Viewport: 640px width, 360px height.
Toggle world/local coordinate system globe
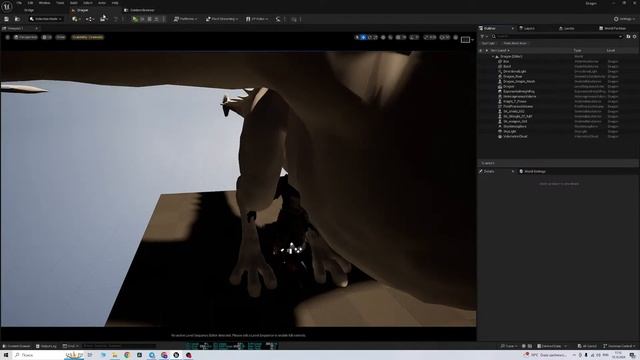(x=383, y=37)
